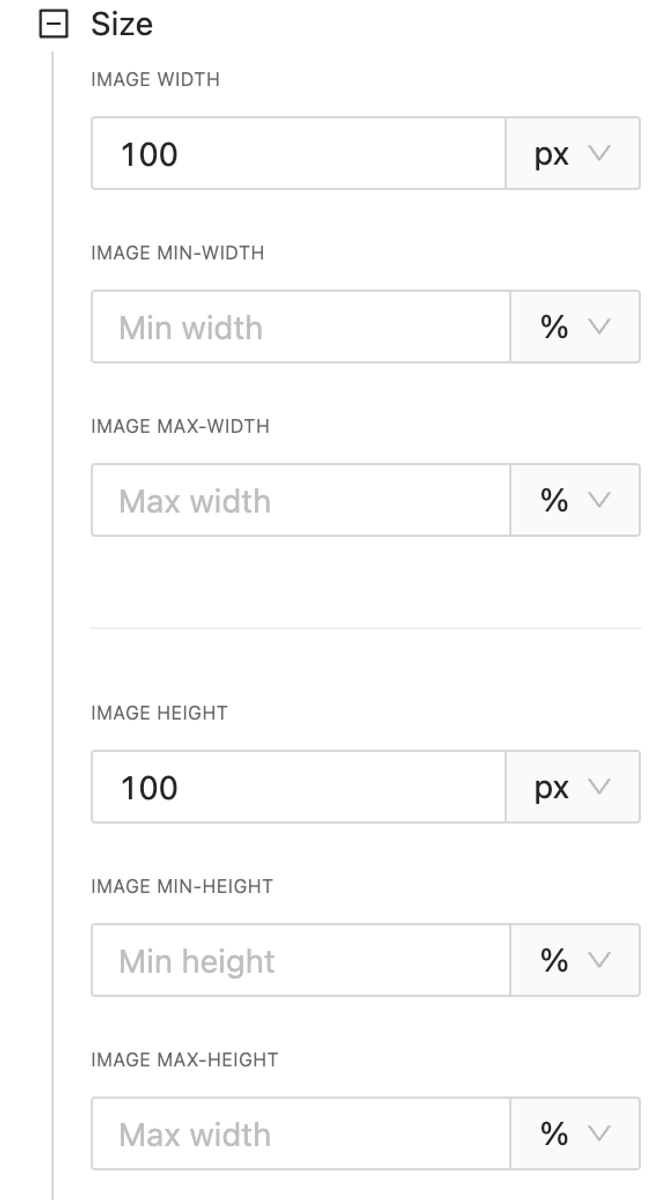This screenshot has height=1200, width=670.
Task: Click the Image Height value field
Action: point(298,787)
